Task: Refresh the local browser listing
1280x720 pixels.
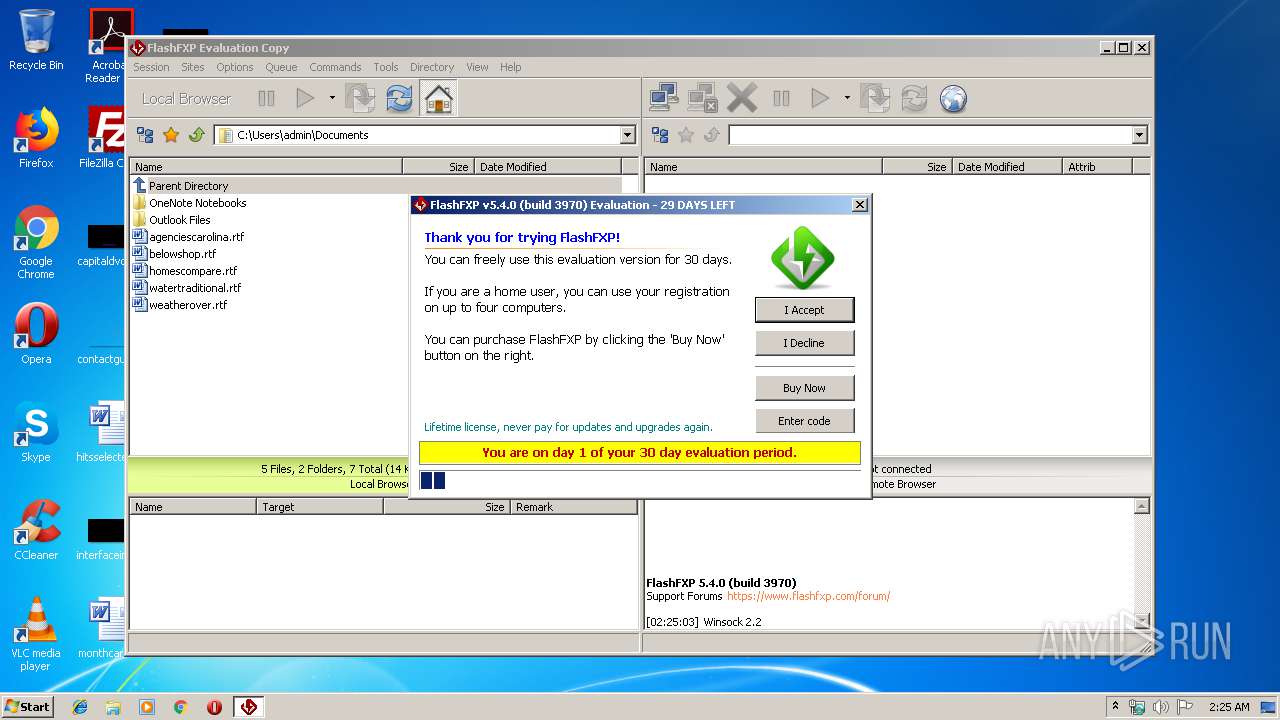Action: point(399,98)
